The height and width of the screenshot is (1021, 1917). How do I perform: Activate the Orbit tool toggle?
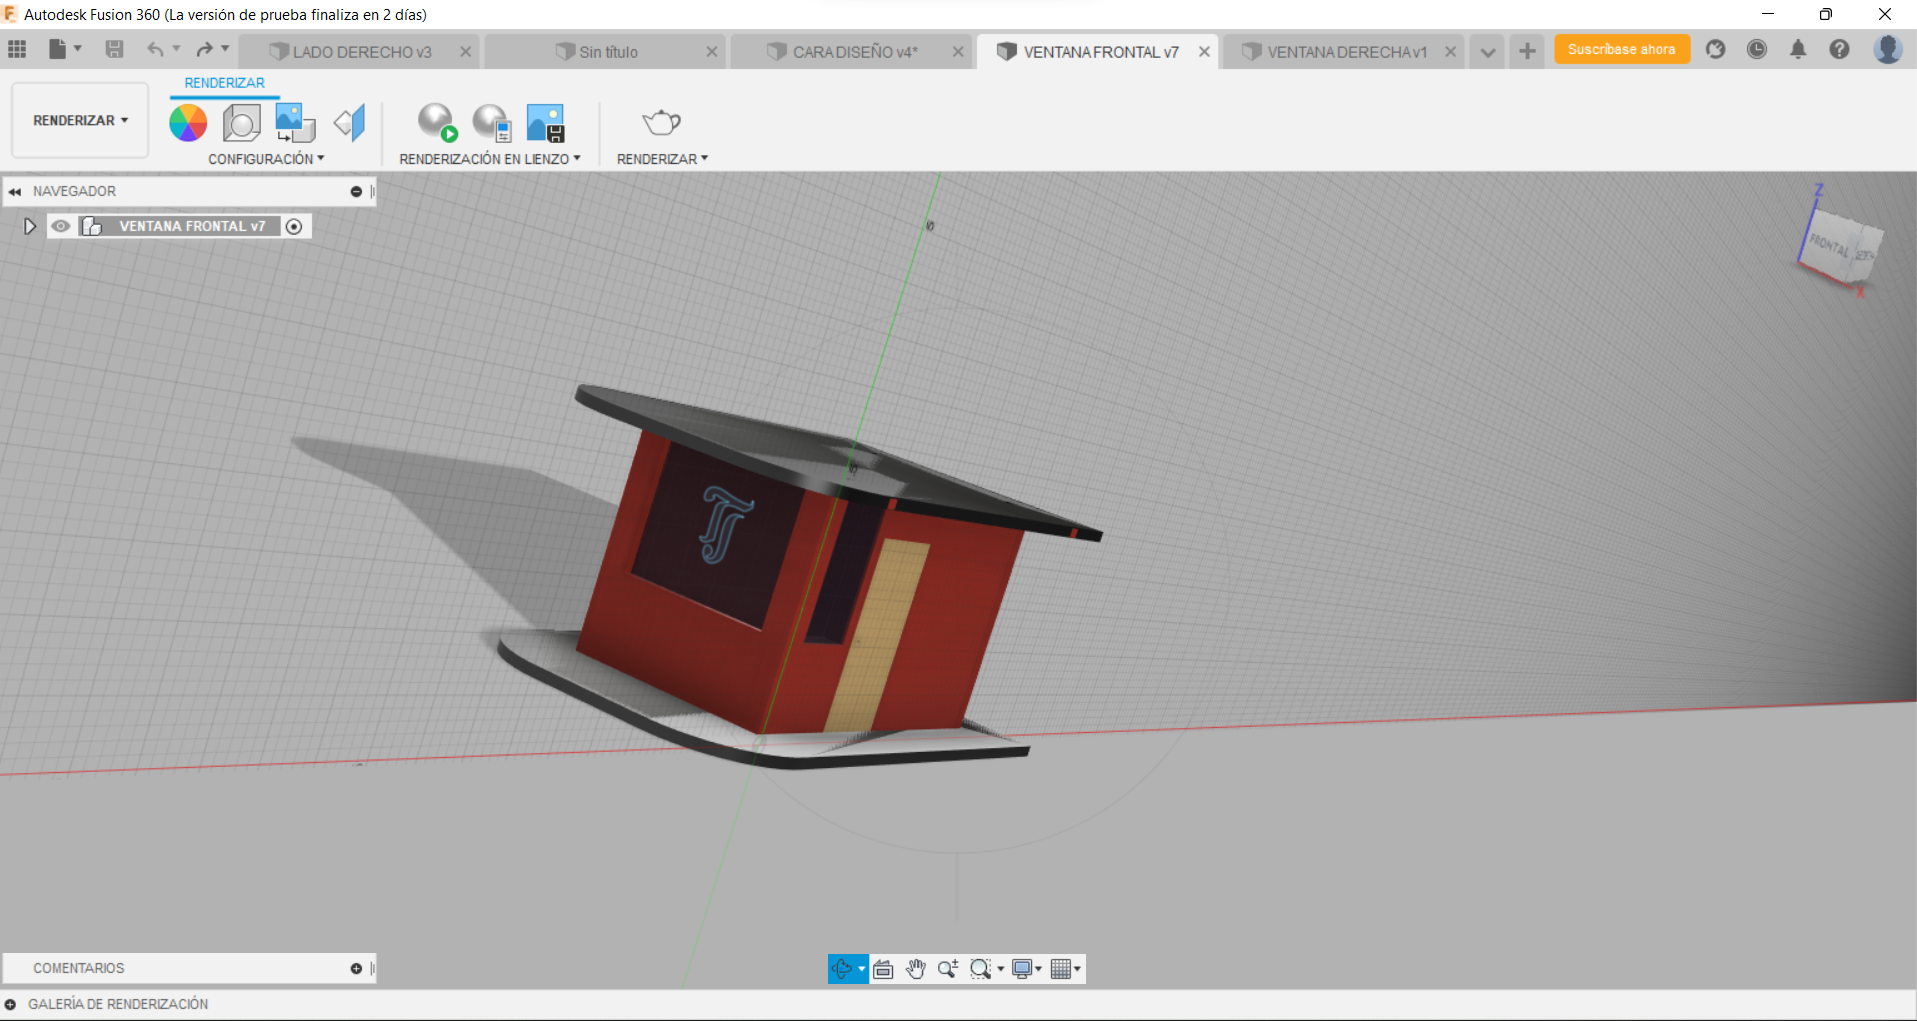[x=844, y=968]
